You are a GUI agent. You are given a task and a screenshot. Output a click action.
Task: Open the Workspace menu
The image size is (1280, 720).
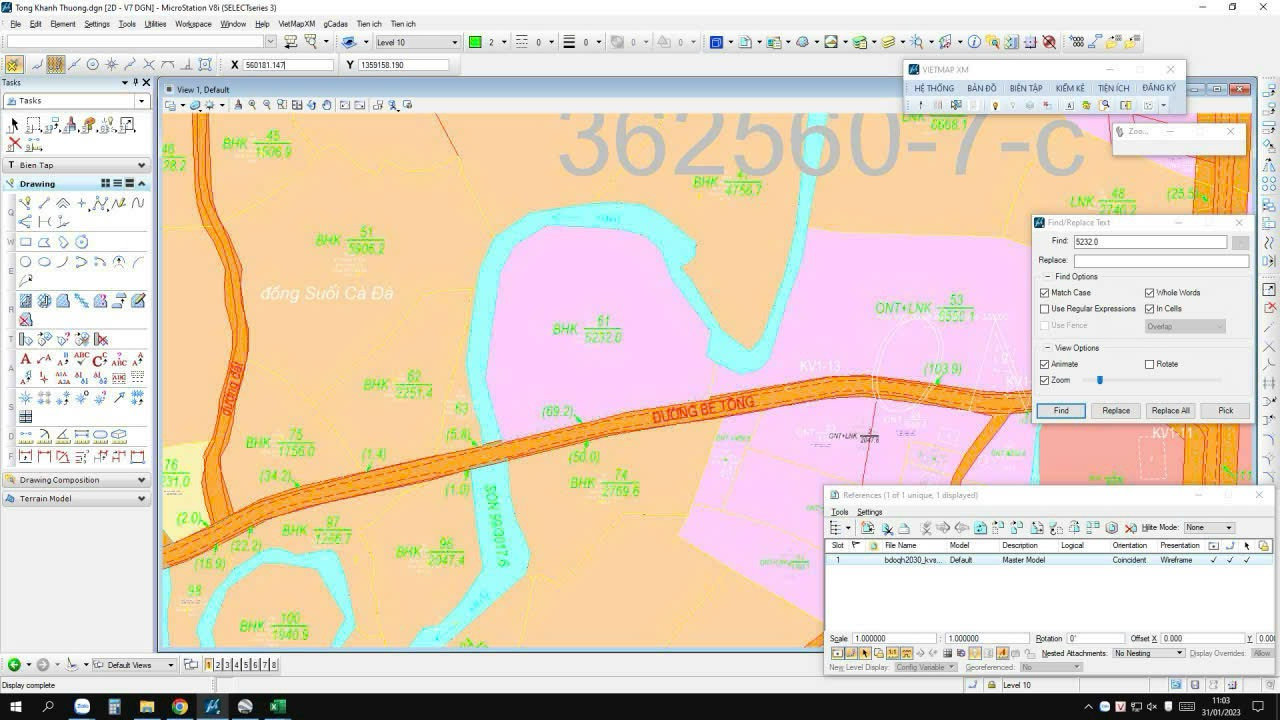coord(193,24)
